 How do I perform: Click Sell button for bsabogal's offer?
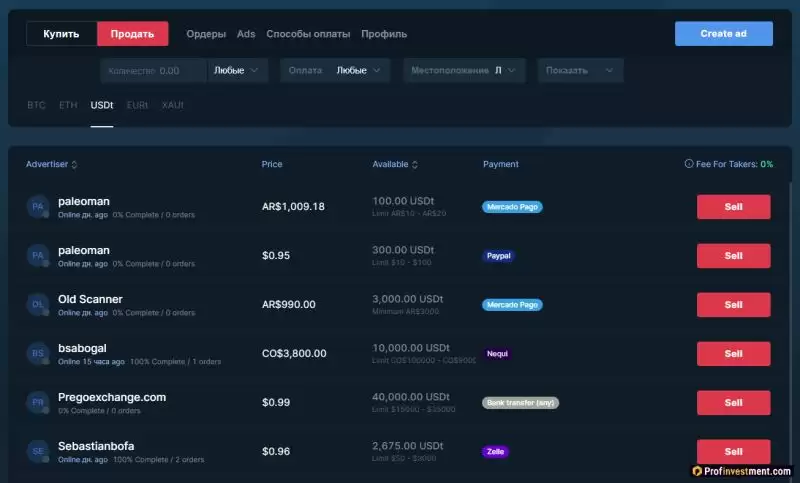click(733, 354)
